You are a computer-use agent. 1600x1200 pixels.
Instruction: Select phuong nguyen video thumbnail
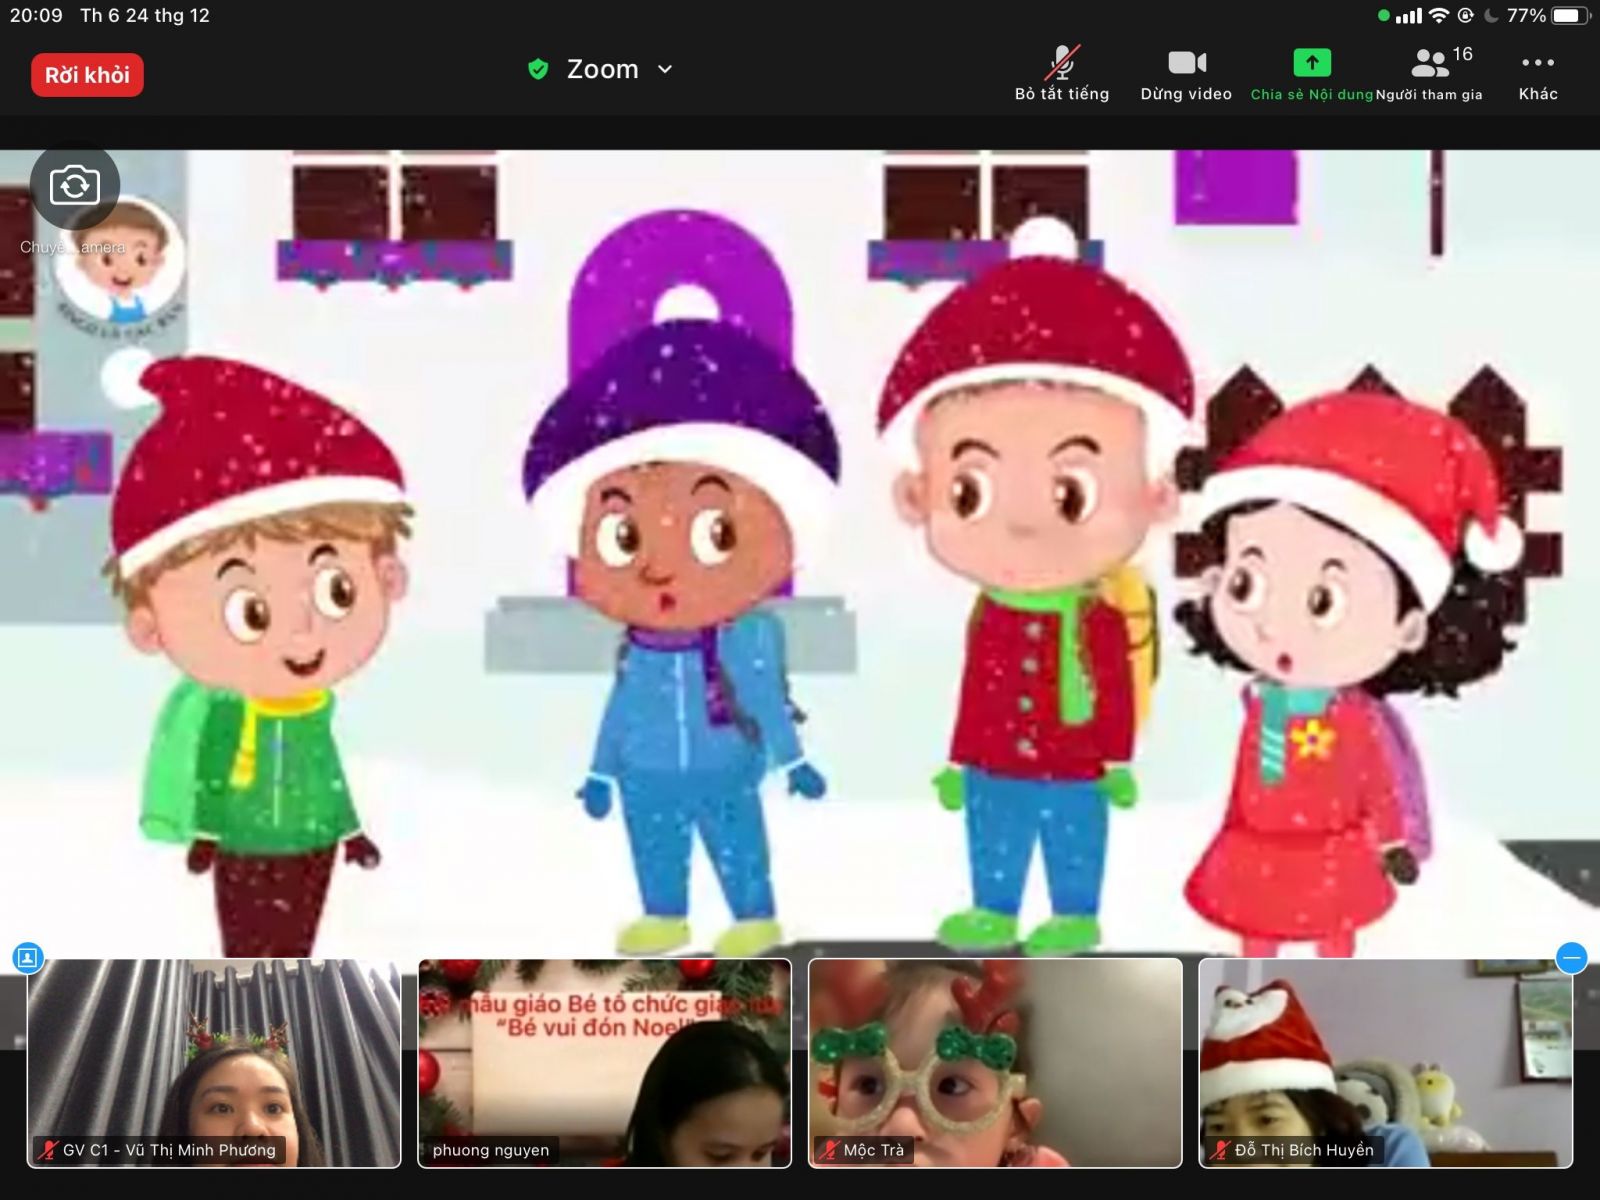point(604,1062)
